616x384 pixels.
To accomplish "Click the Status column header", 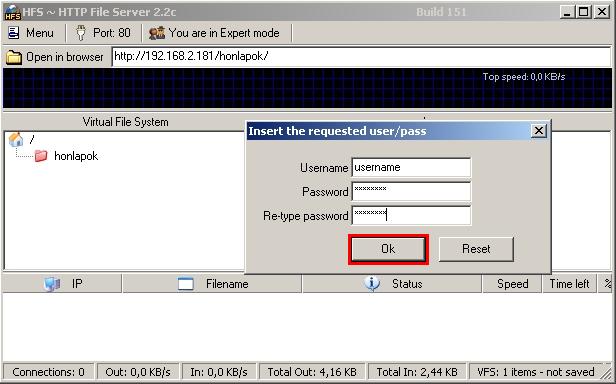I will coord(392,284).
